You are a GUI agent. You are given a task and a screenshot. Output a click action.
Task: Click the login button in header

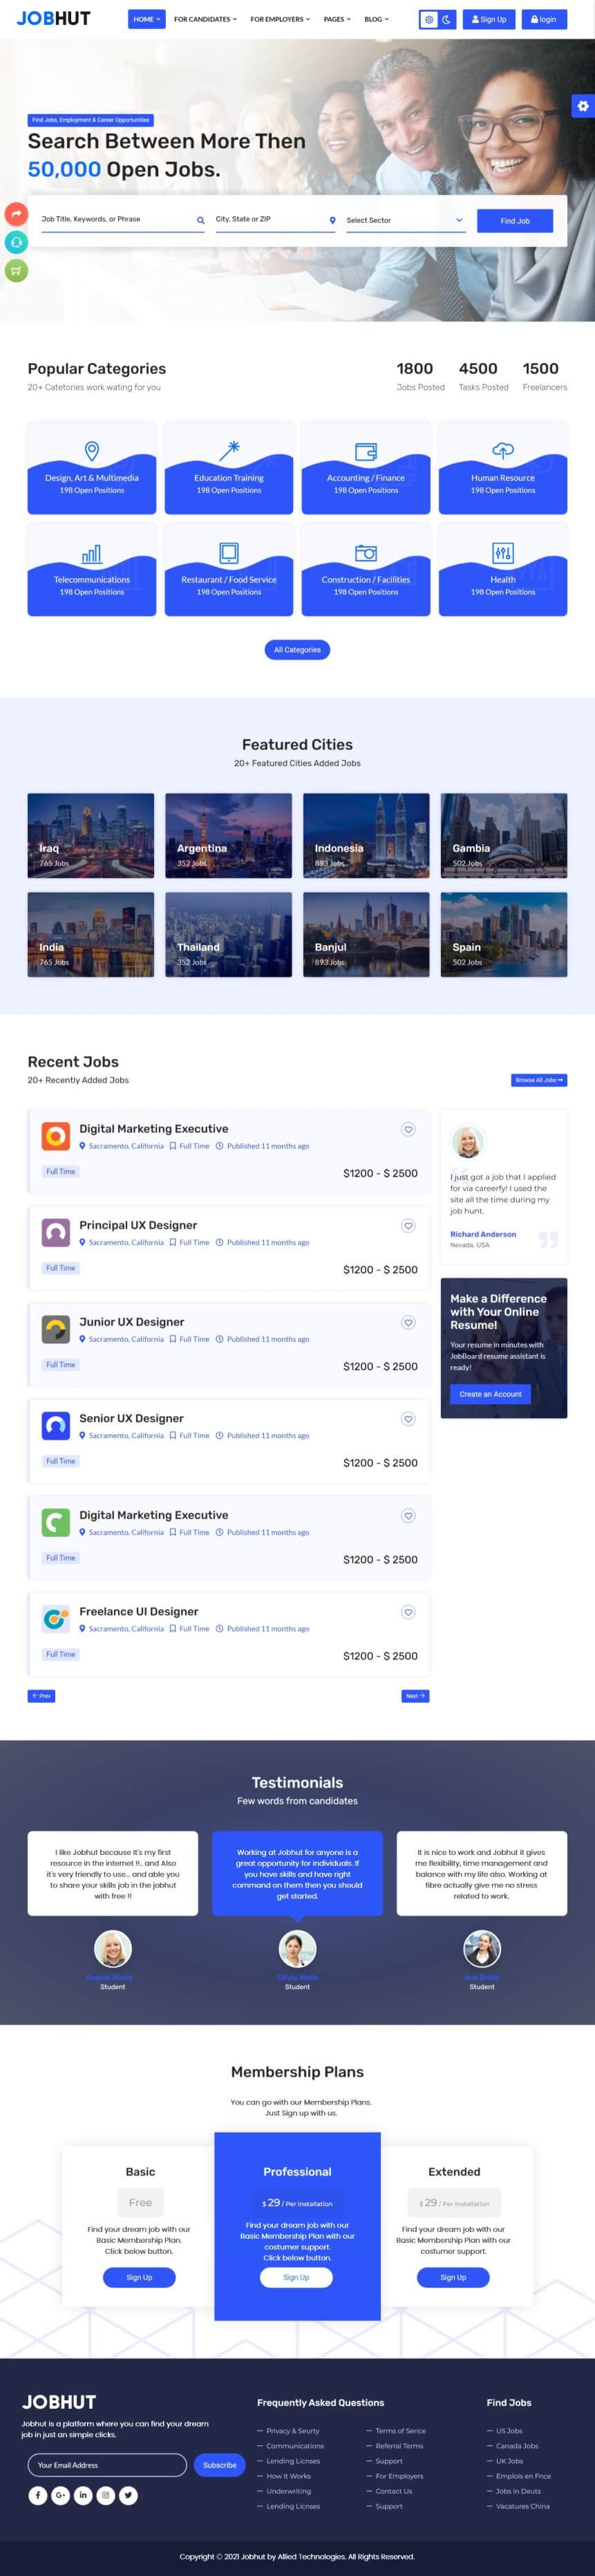(544, 19)
